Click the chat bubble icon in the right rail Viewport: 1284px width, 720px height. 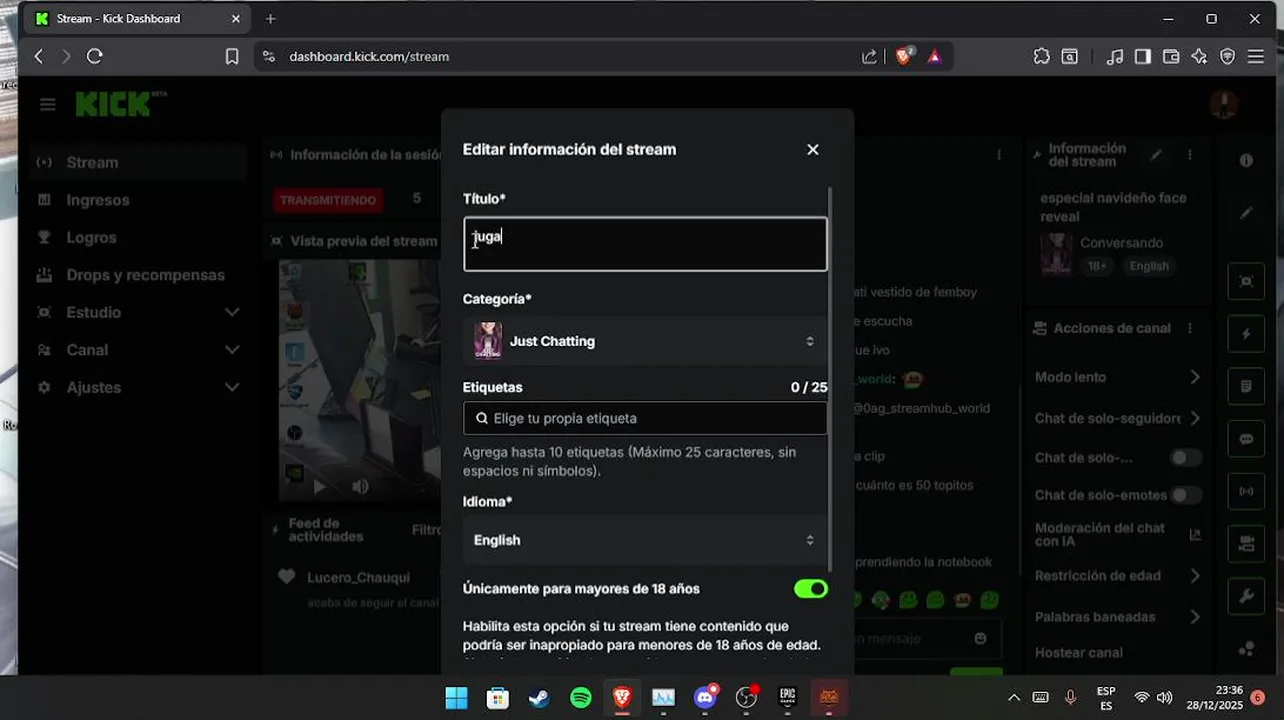[1246, 439]
